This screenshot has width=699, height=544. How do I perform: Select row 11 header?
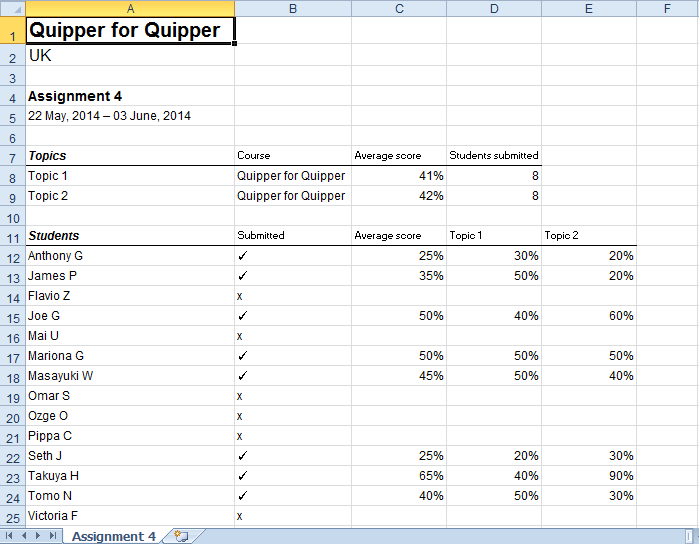click(x=12, y=235)
